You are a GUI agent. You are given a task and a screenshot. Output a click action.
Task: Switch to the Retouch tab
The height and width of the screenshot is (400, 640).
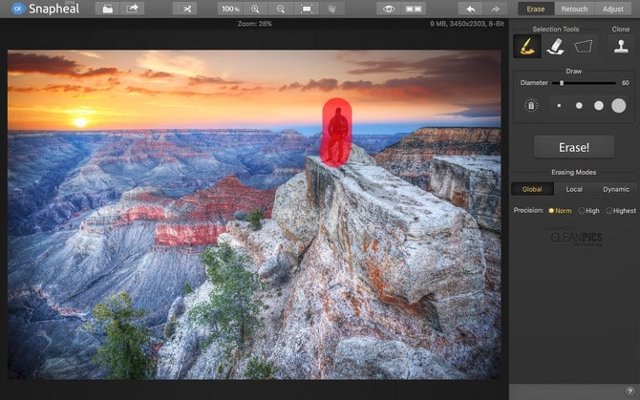point(574,8)
